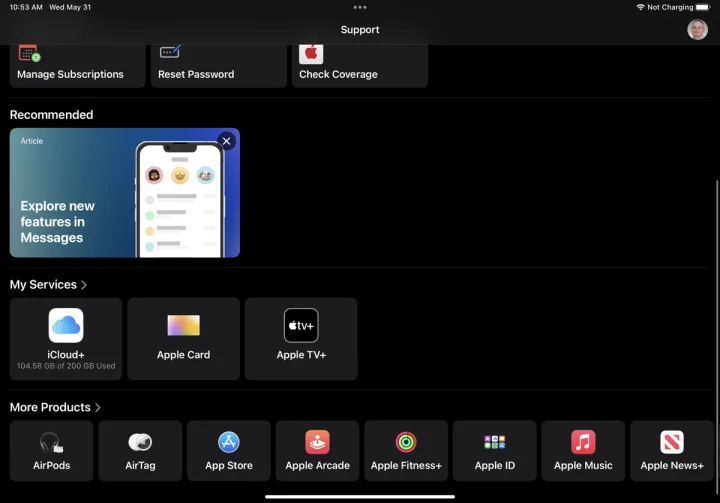Open the Explore new features in Messages article

110,200
